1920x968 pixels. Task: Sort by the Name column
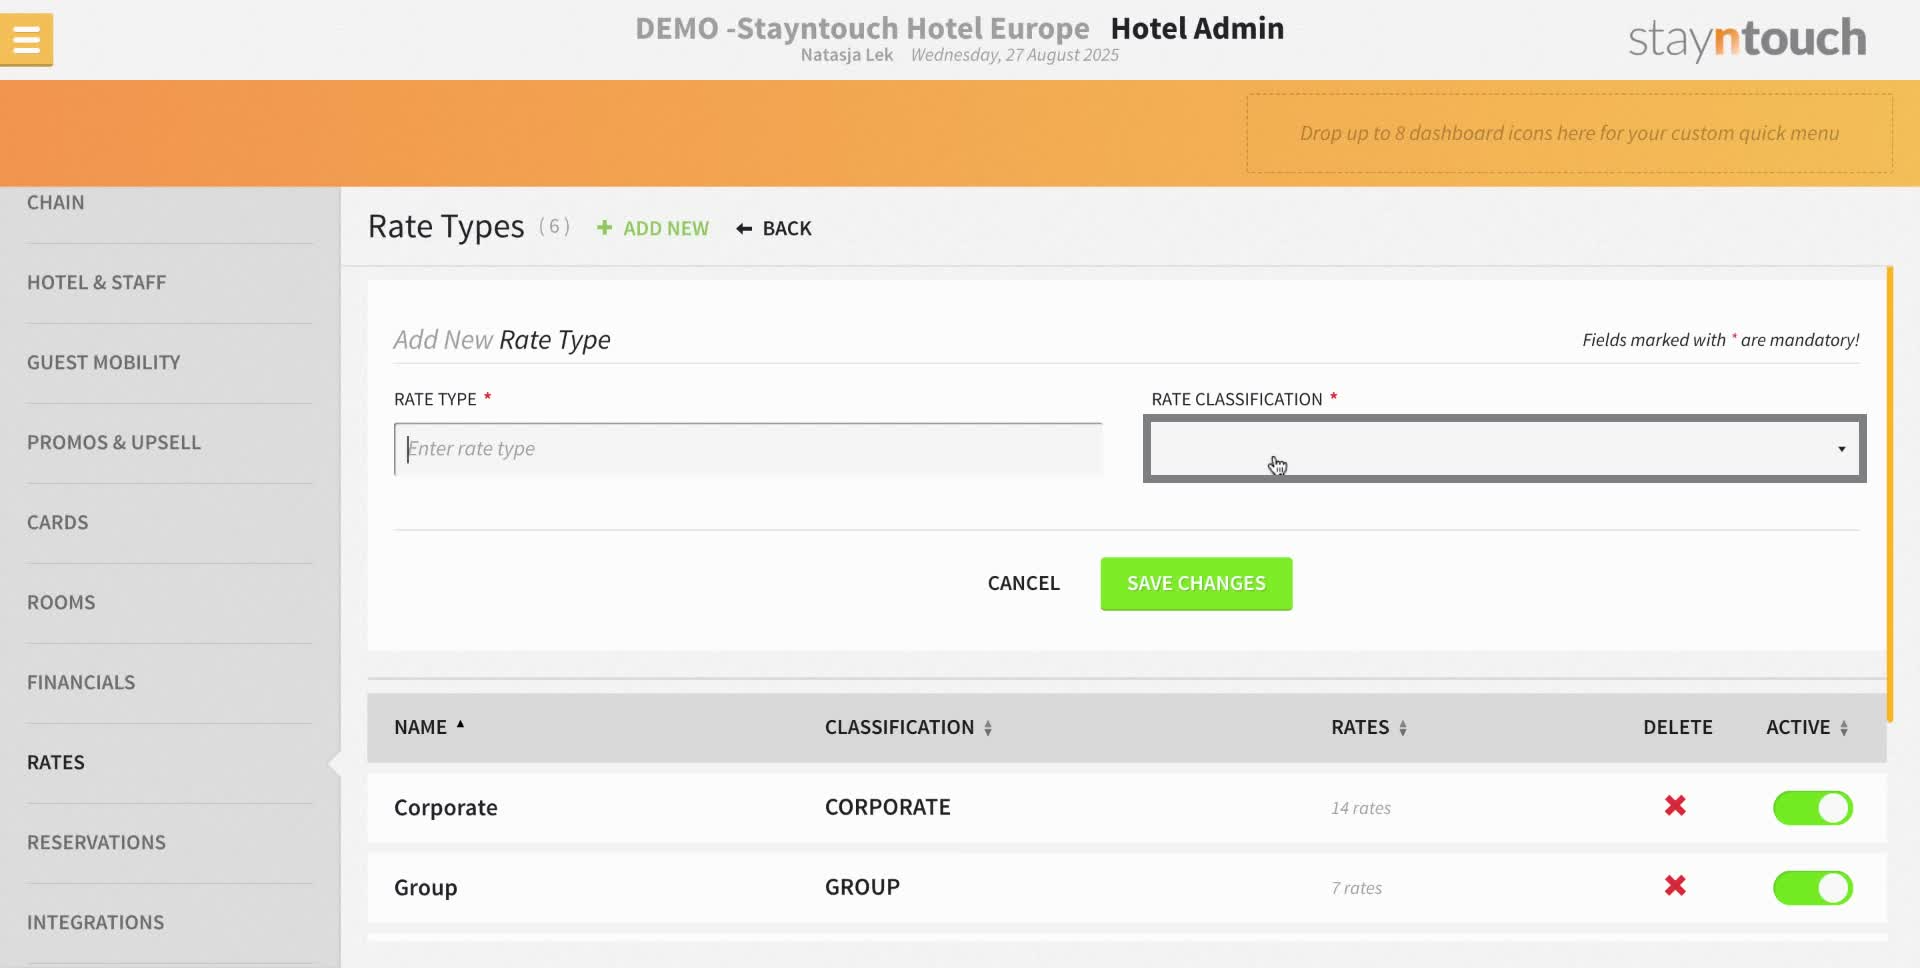click(429, 727)
